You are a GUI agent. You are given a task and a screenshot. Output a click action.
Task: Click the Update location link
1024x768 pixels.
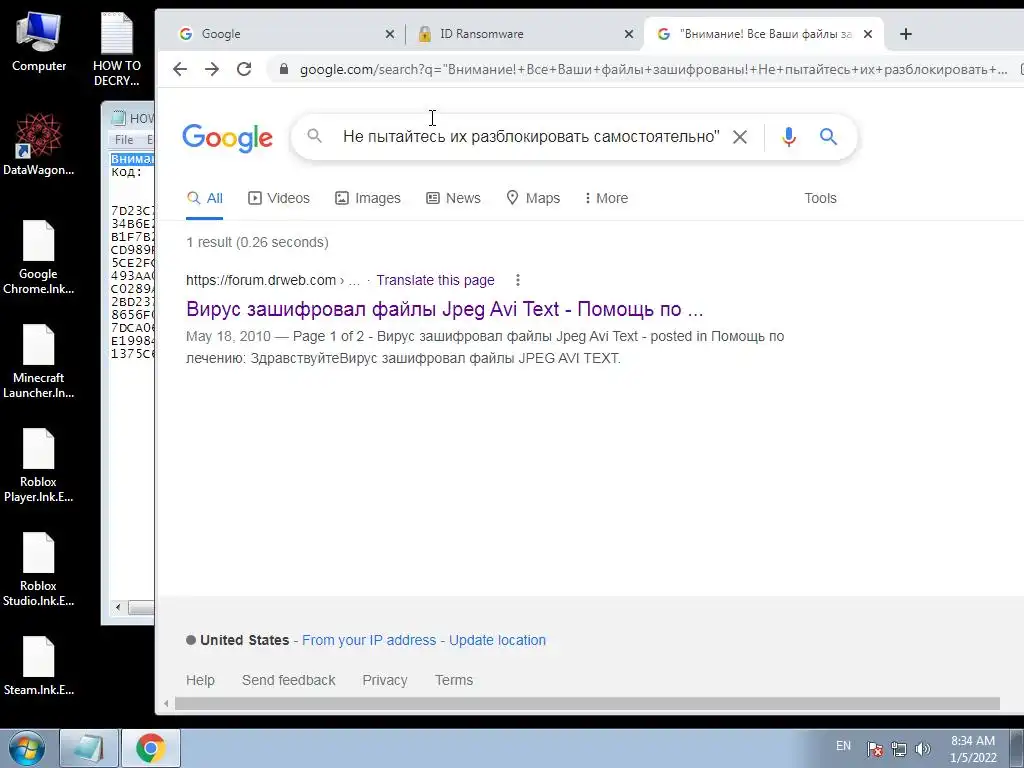point(497,640)
